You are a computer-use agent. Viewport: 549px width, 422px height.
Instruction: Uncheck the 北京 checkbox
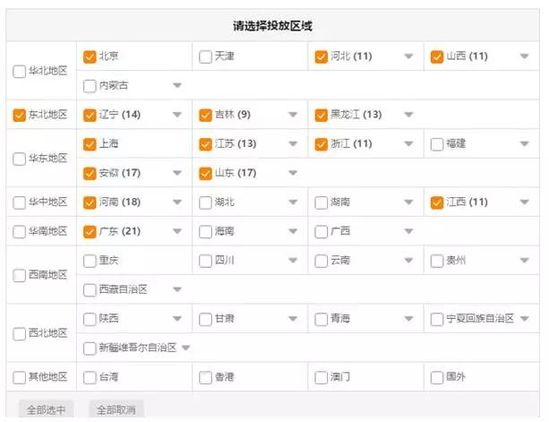coord(90,57)
